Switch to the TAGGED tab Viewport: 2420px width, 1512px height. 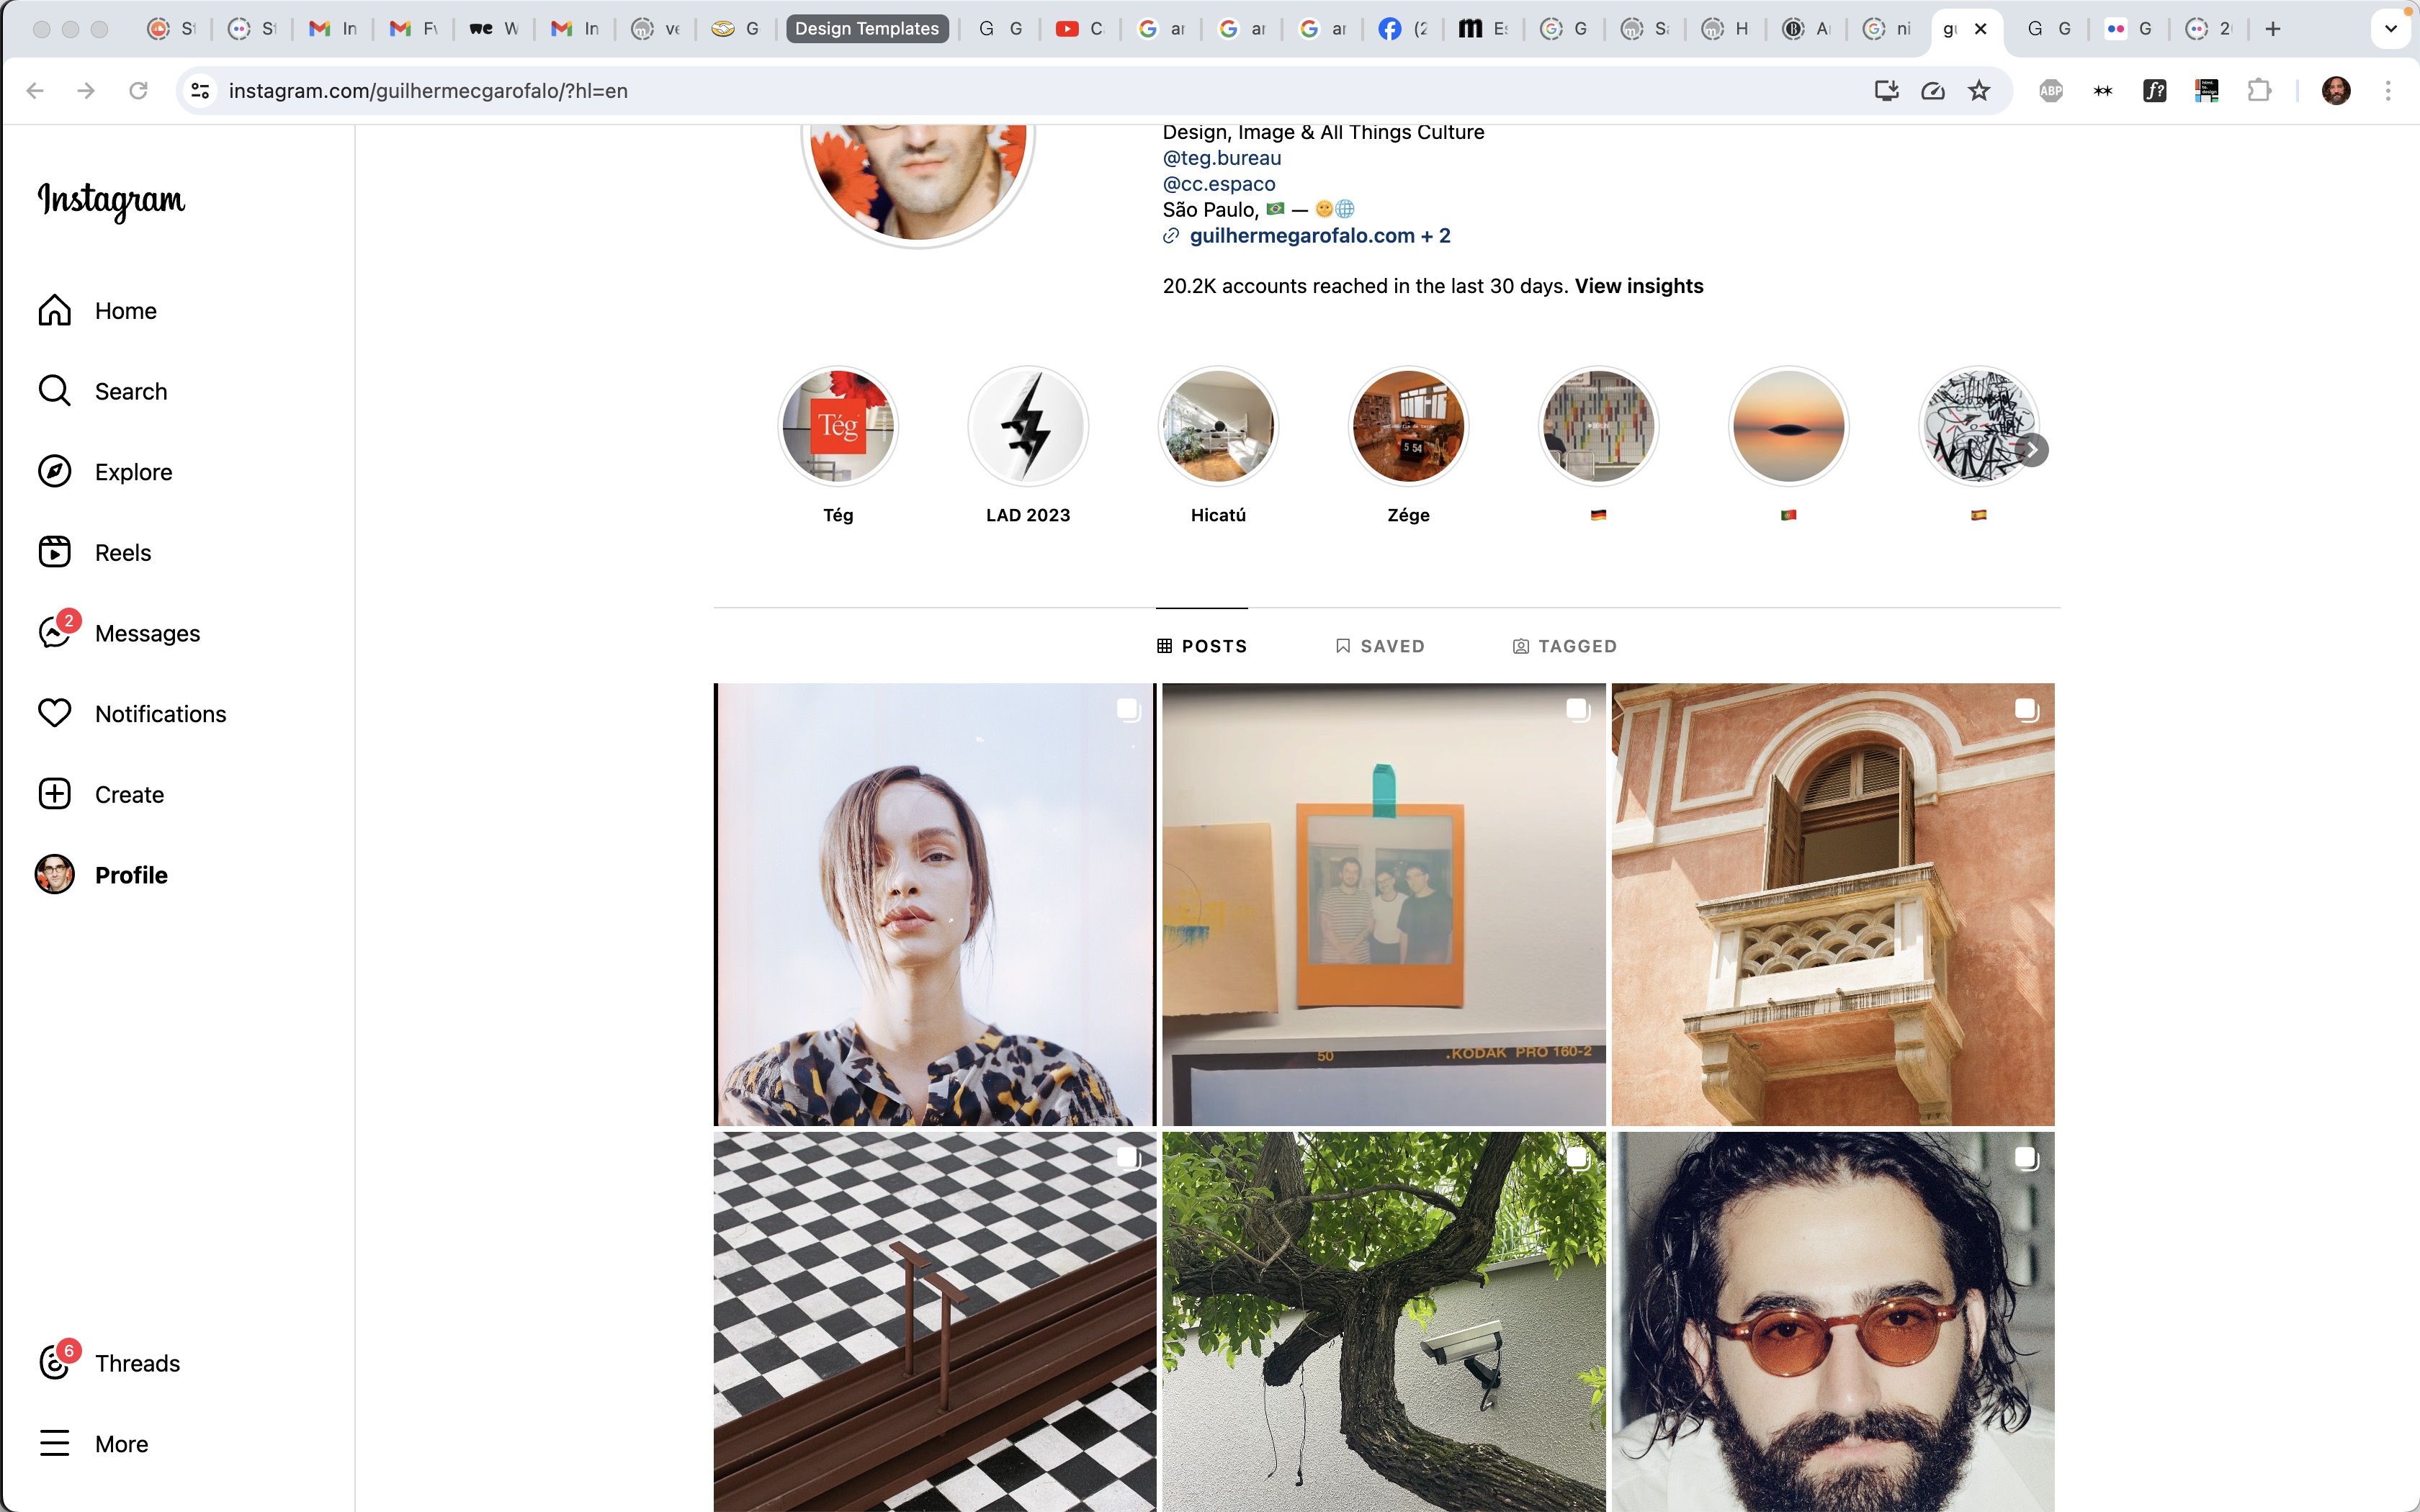(1564, 646)
